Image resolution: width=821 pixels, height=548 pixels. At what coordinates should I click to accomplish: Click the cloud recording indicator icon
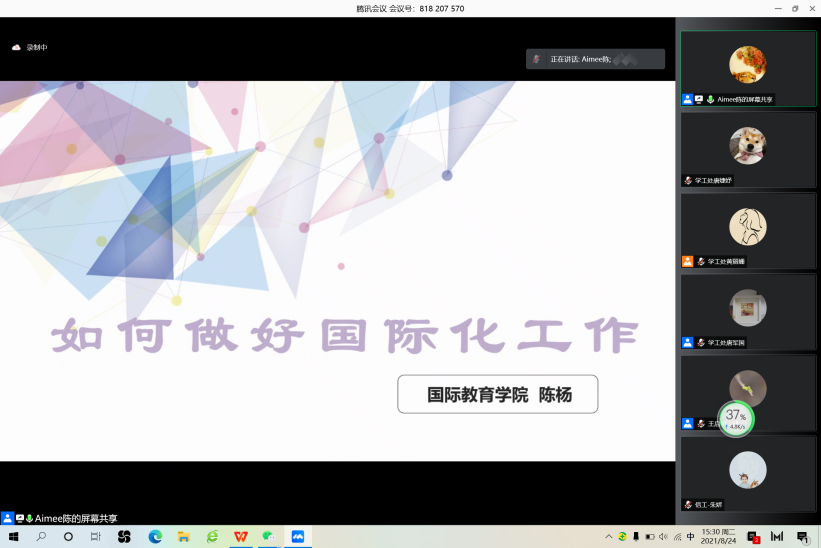(16, 47)
